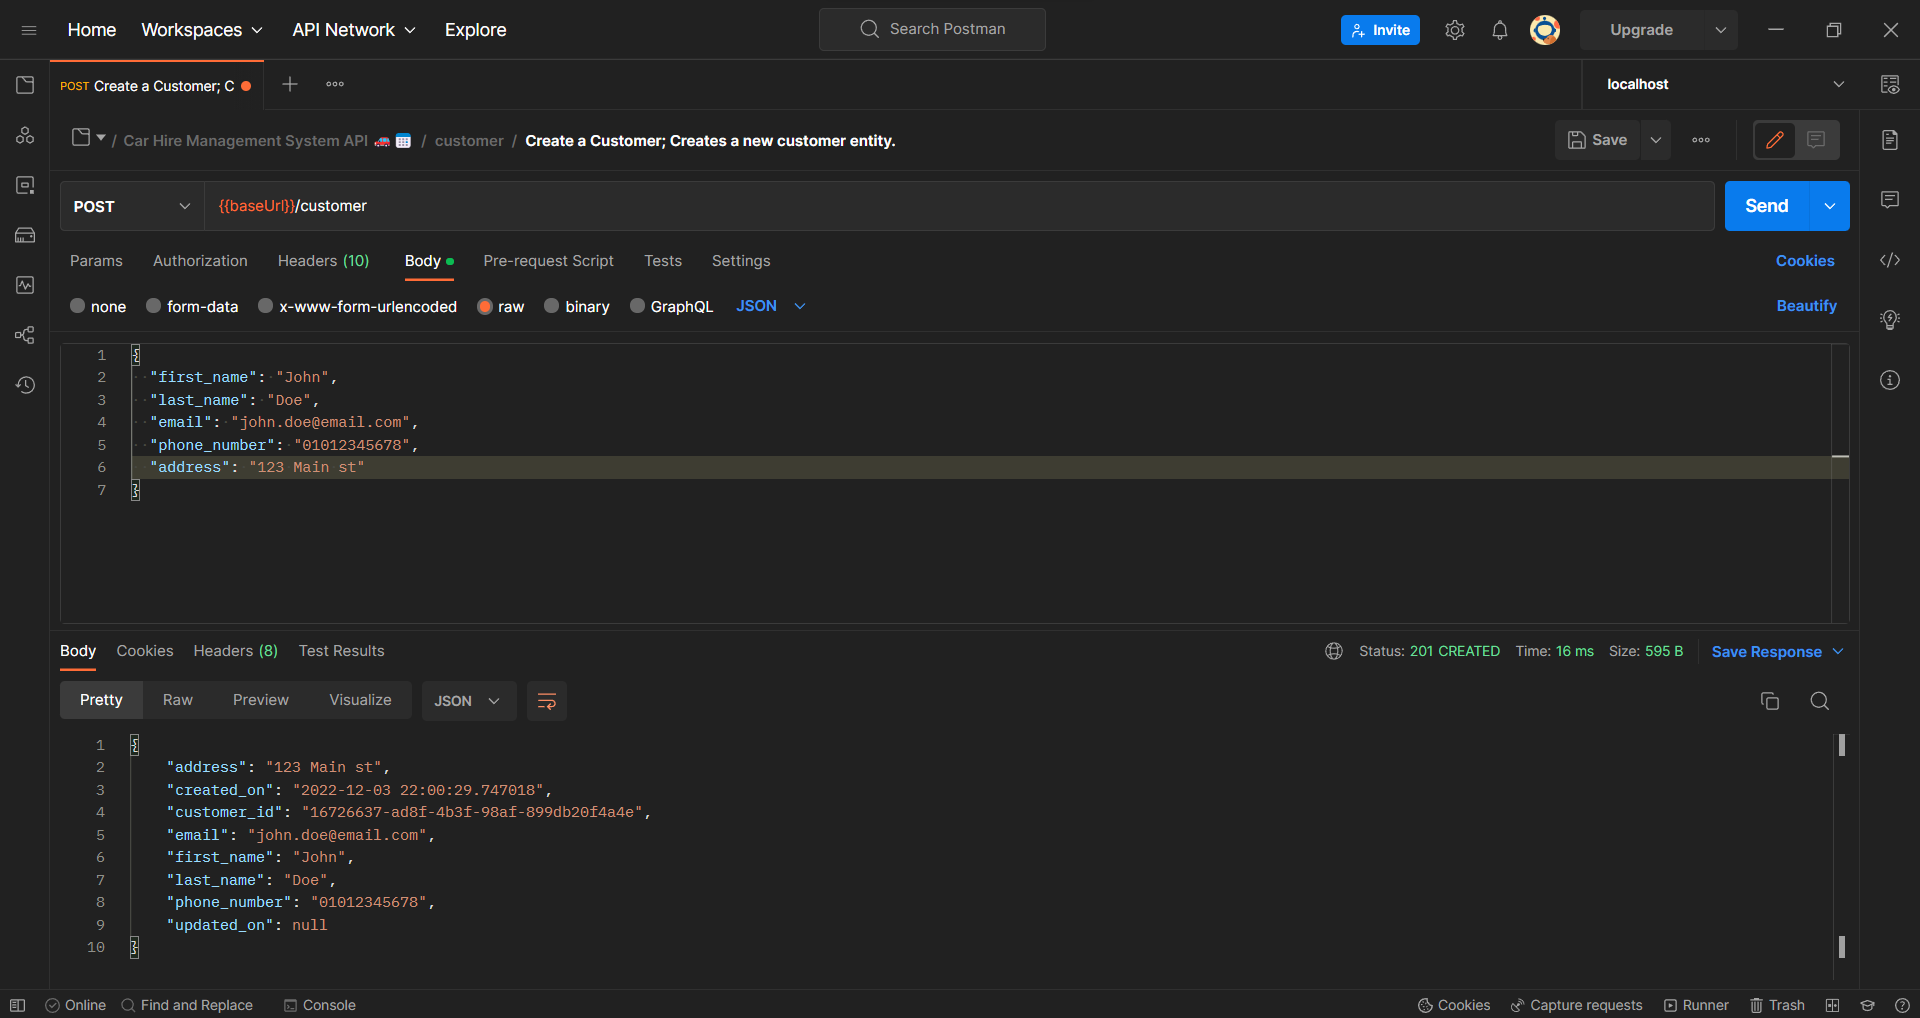Screen dimensions: 1920x1018
Task: Open Trash in status bar
Action: pyautogui.click(x=1777, y=1005)
